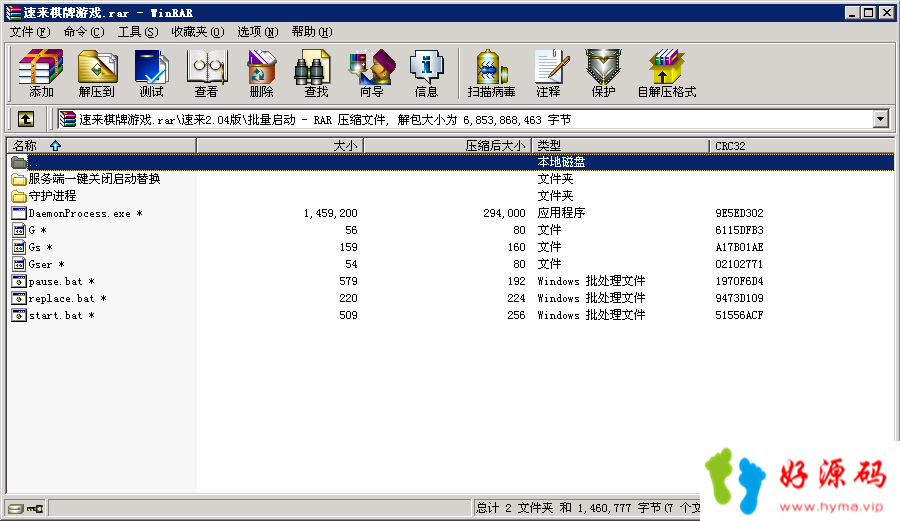900x521 pixels.
Task: Start Virus Scan (扫描病毒) tool
Action: point(491,73)
